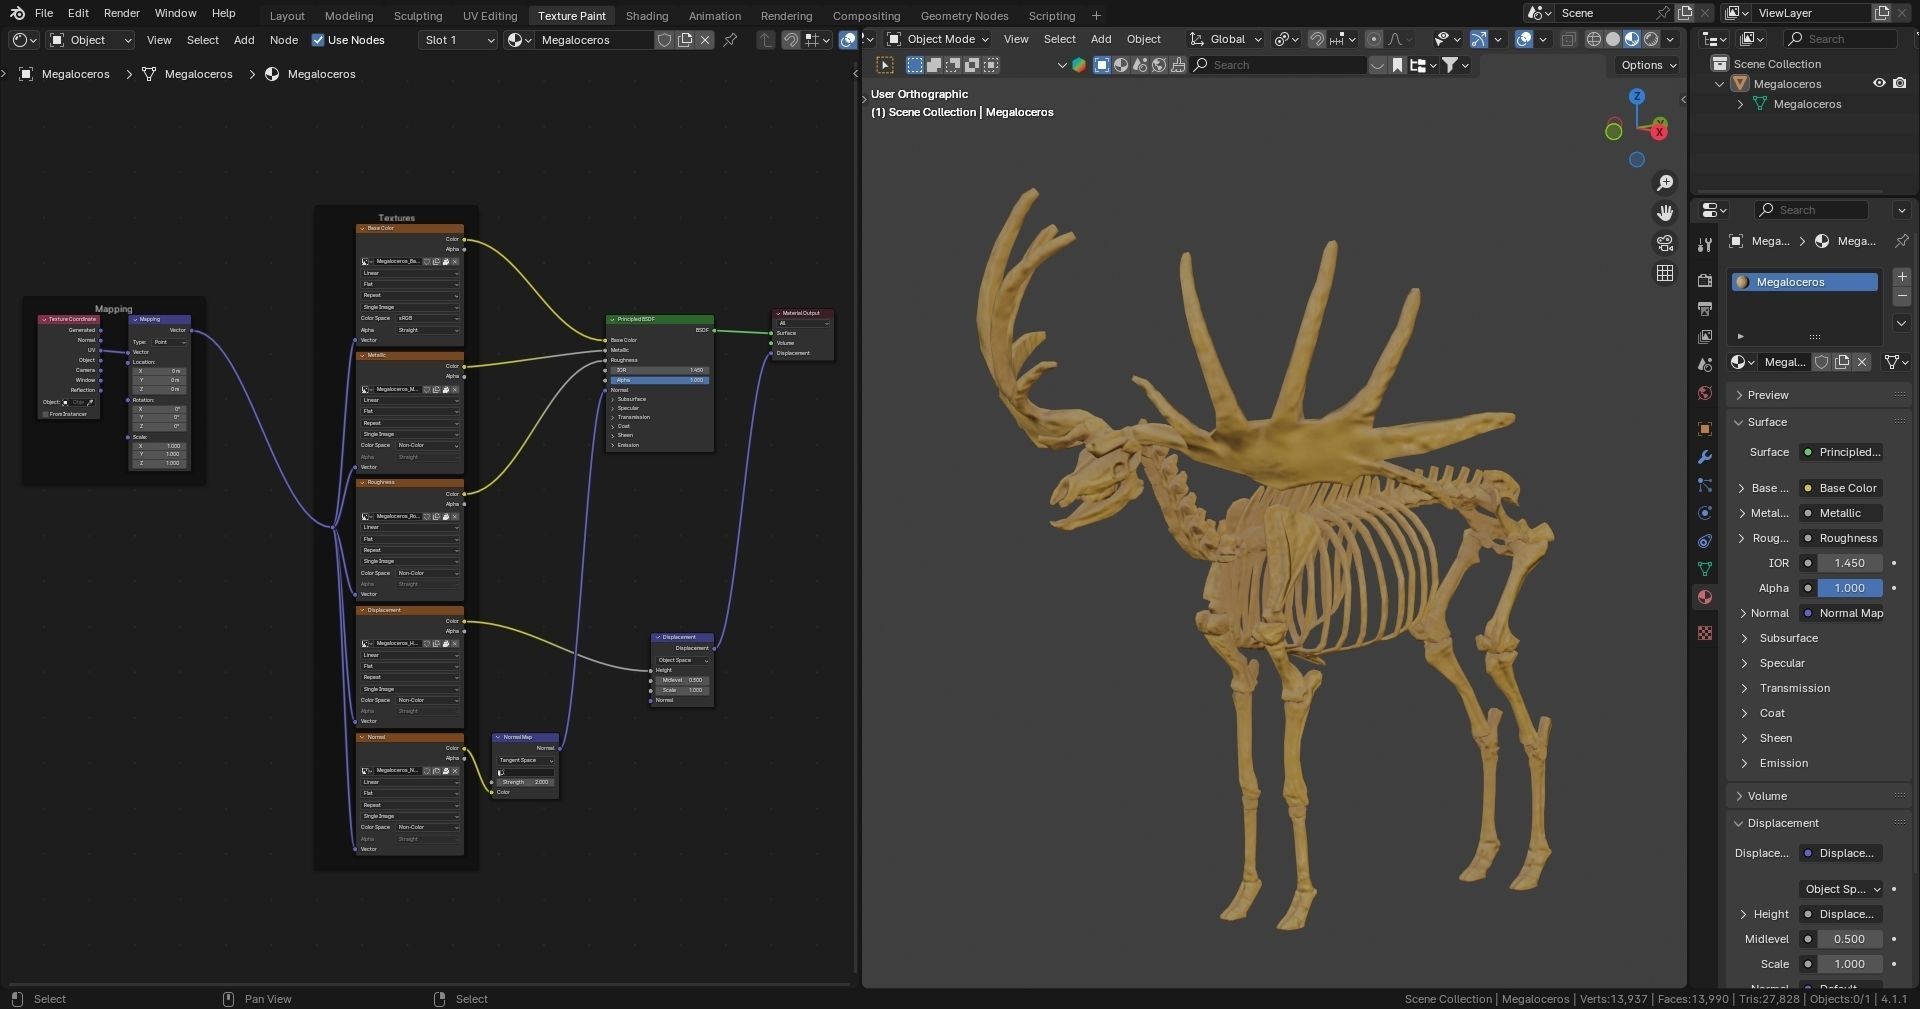This screenshot has height=1009, width=1920.
Task: Open the Scene properties tab
Action: tap(1705, 365)
